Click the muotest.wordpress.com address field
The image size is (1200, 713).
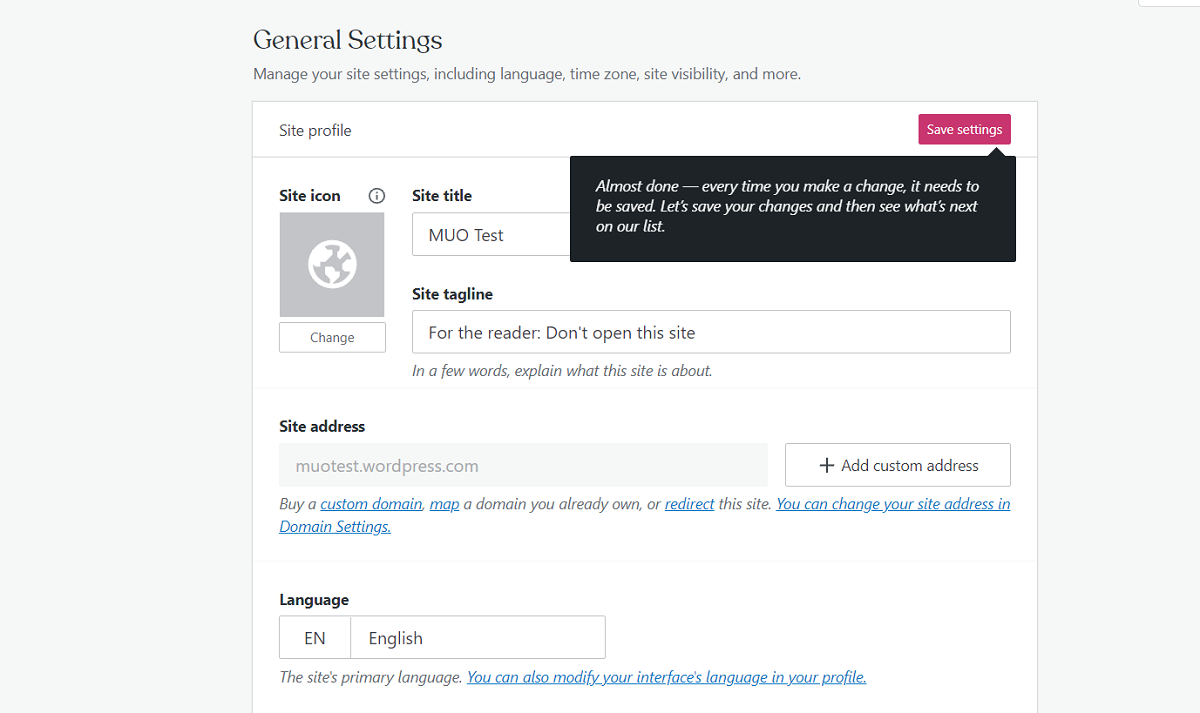click(x=523, y=465)
